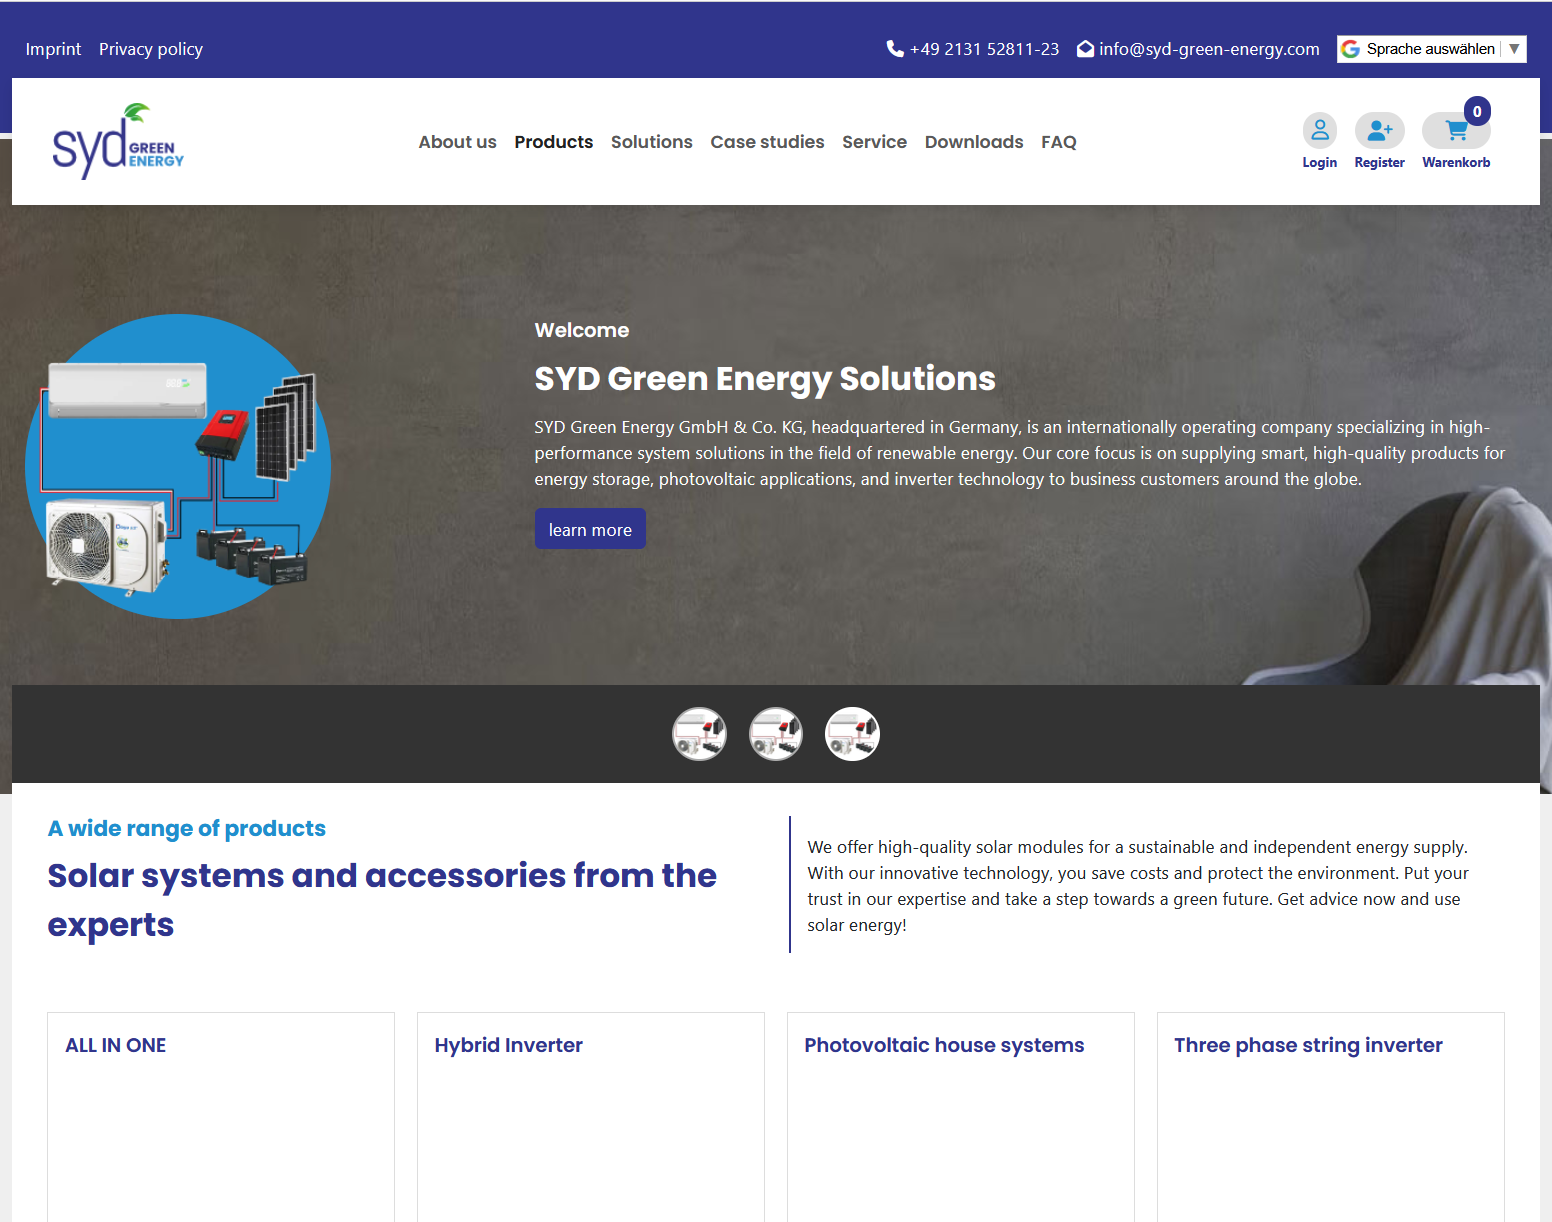The image size is (1552, 1222).
Task: Select the first slider thumbnail
Action: (699, 734)
